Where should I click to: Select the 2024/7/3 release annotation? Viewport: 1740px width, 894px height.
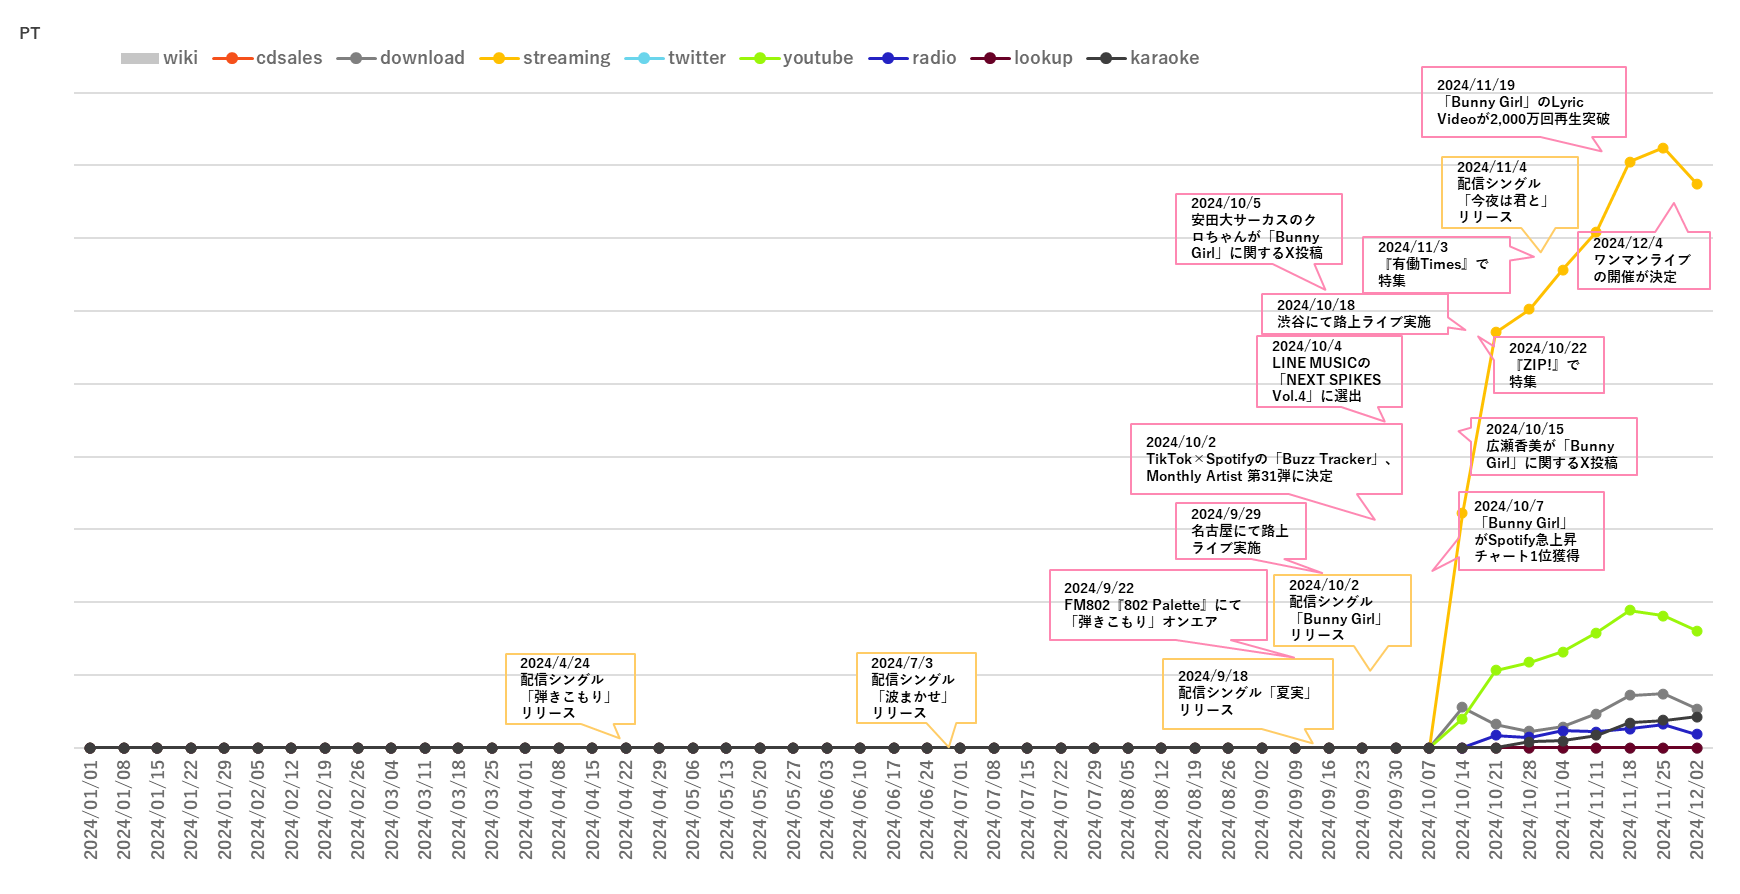915,688
